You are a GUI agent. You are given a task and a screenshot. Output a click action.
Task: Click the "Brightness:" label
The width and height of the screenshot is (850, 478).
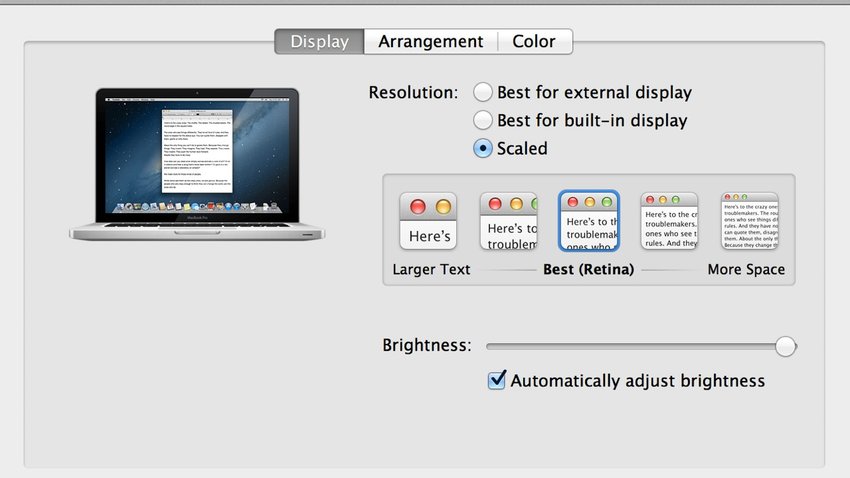point(427,345)
